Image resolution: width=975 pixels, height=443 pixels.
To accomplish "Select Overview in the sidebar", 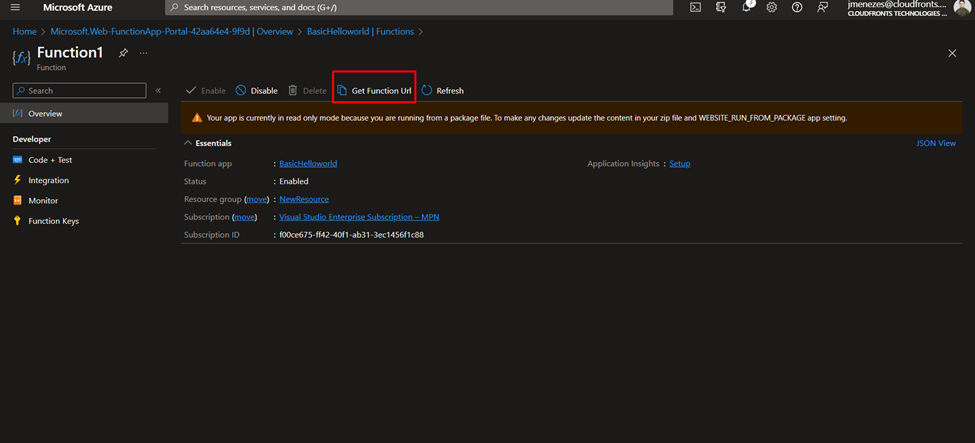I will 84,114.
